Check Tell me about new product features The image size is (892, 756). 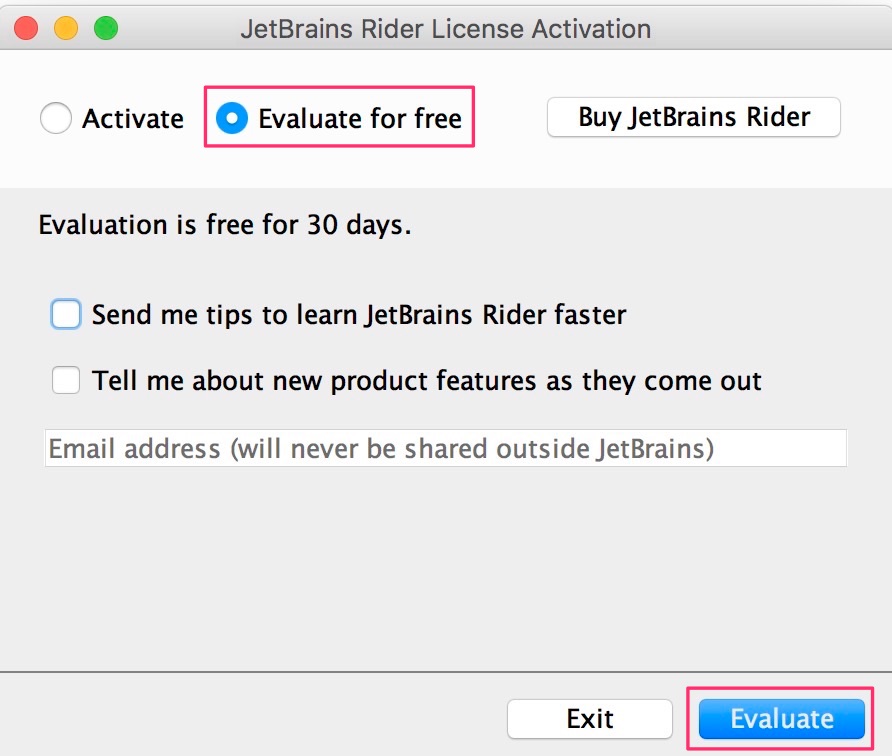(x=65, y=380)
